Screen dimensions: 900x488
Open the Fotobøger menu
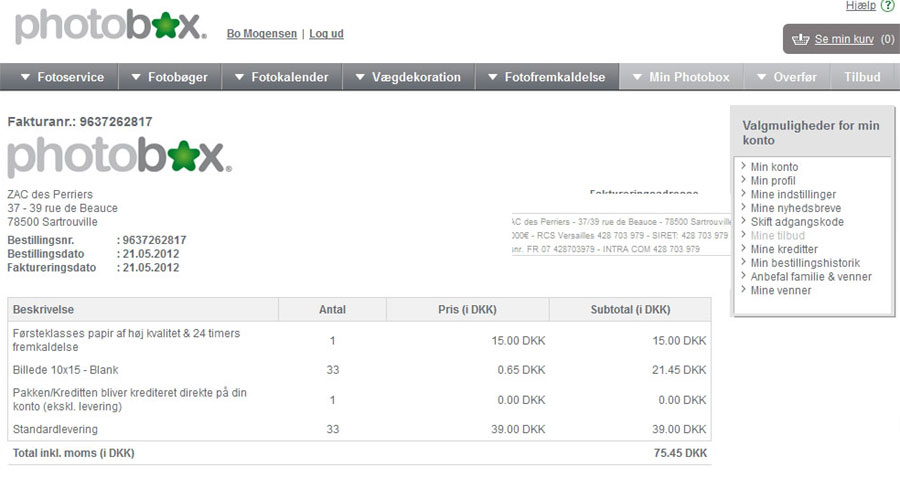point(170,77)
